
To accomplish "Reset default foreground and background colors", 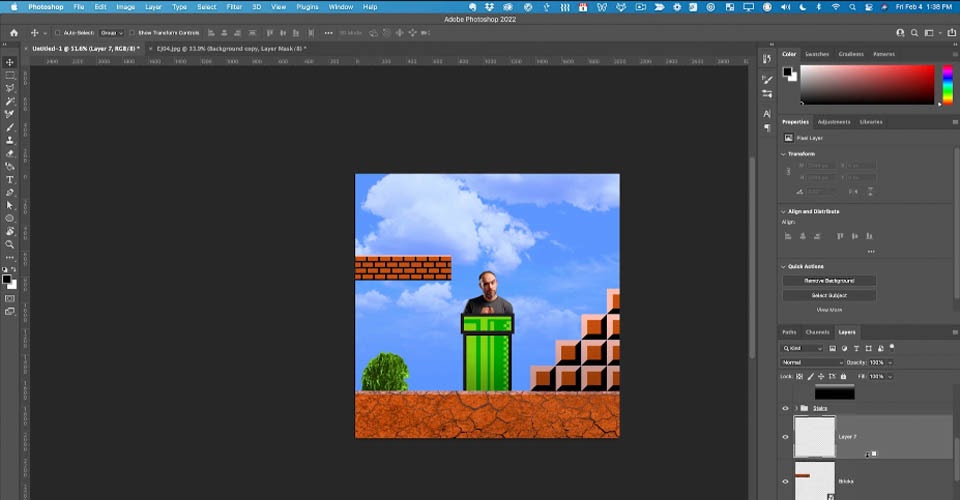I will 5,269.
